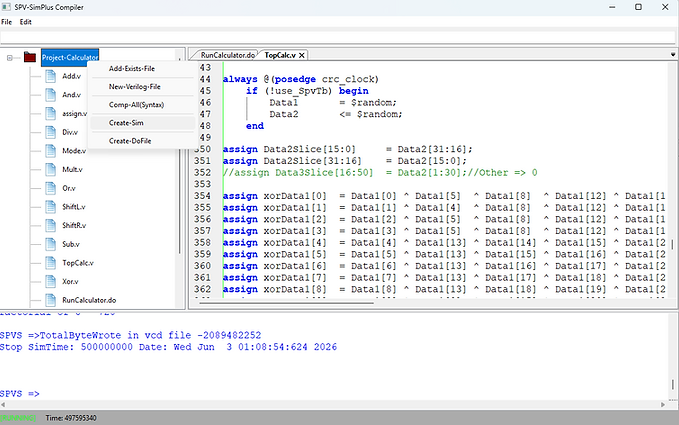
Task: Open the Edit menu
Action: coord(26,22)
